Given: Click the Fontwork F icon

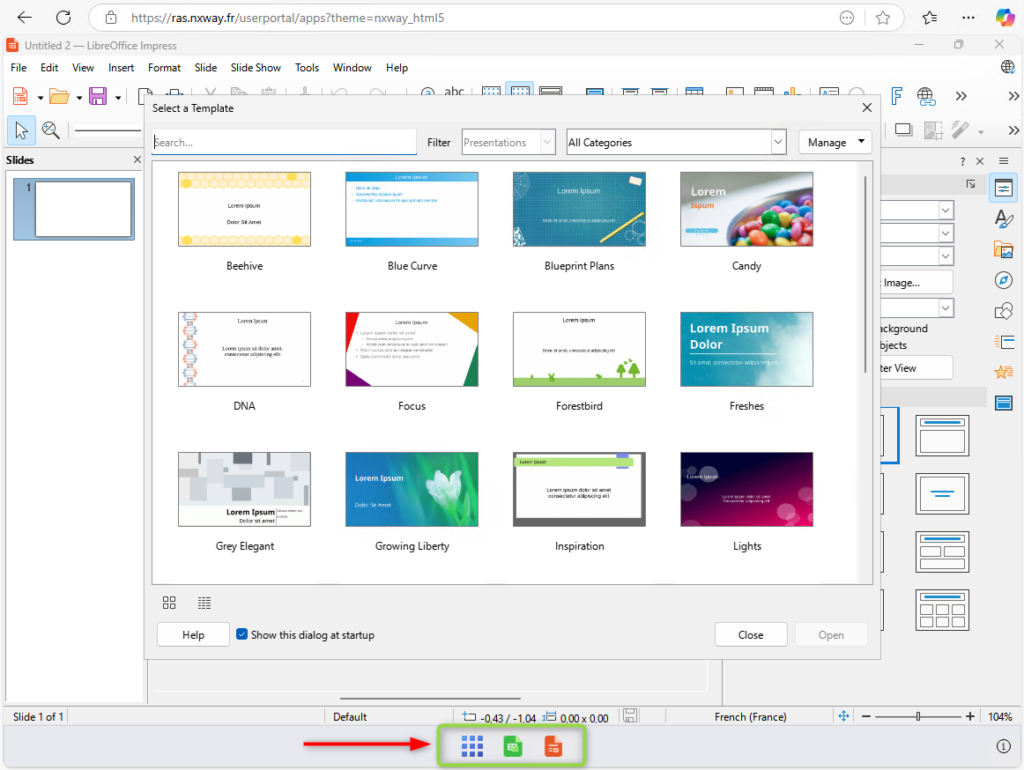Looking at the screenshot, I should coord(897,97).
